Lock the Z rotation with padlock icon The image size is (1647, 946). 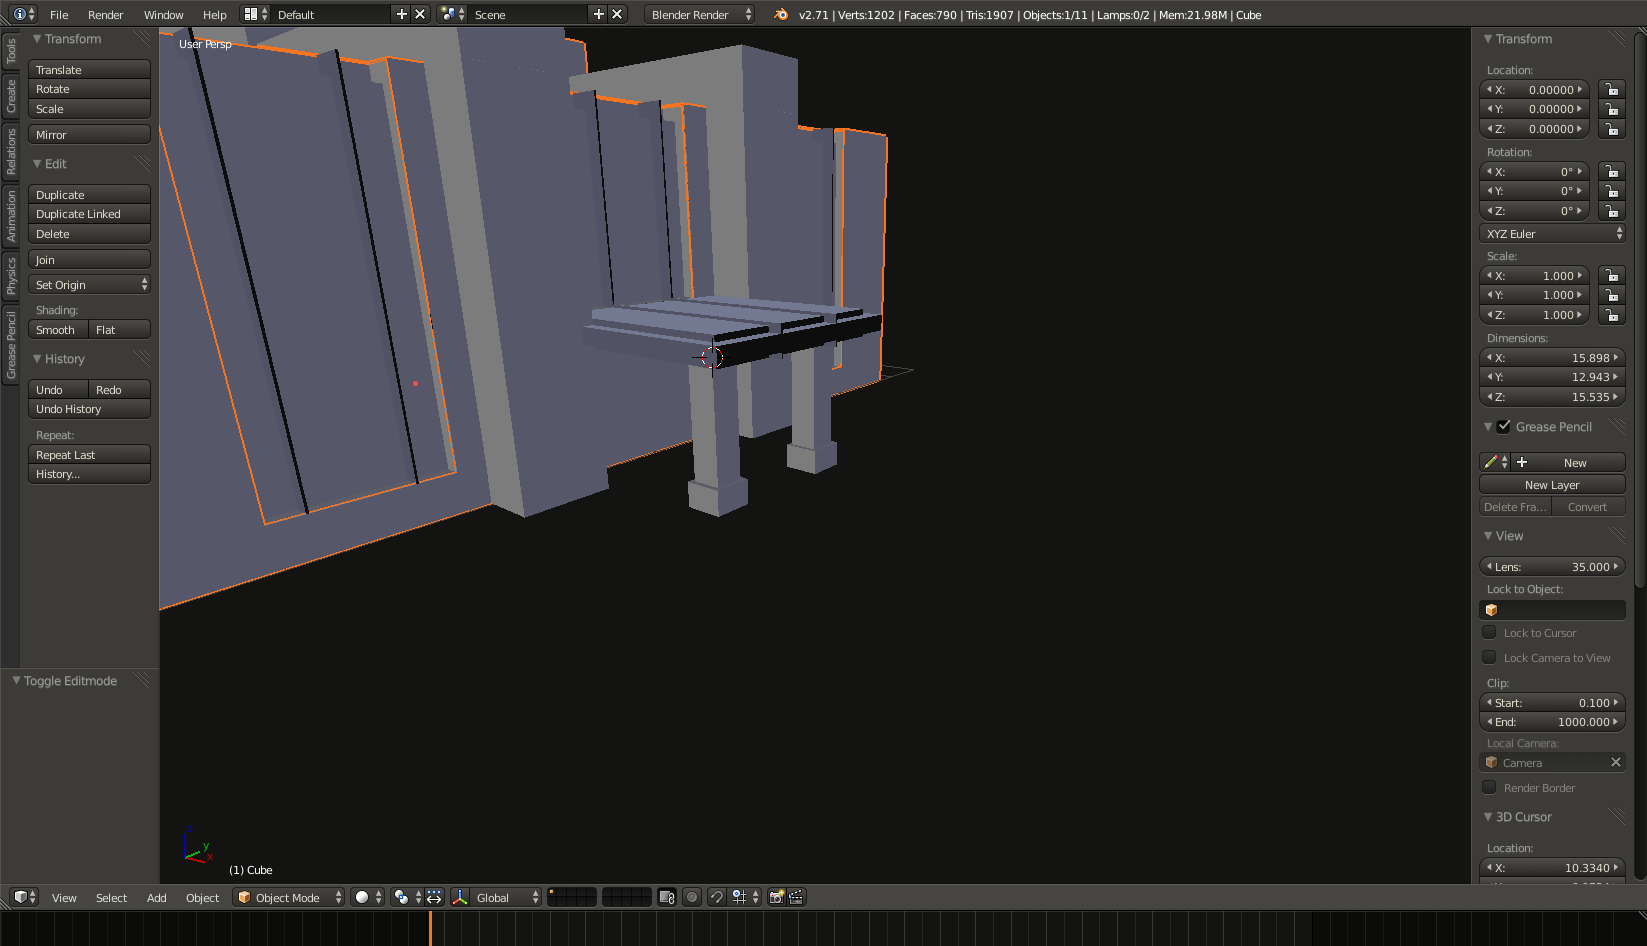[1611, 211]
